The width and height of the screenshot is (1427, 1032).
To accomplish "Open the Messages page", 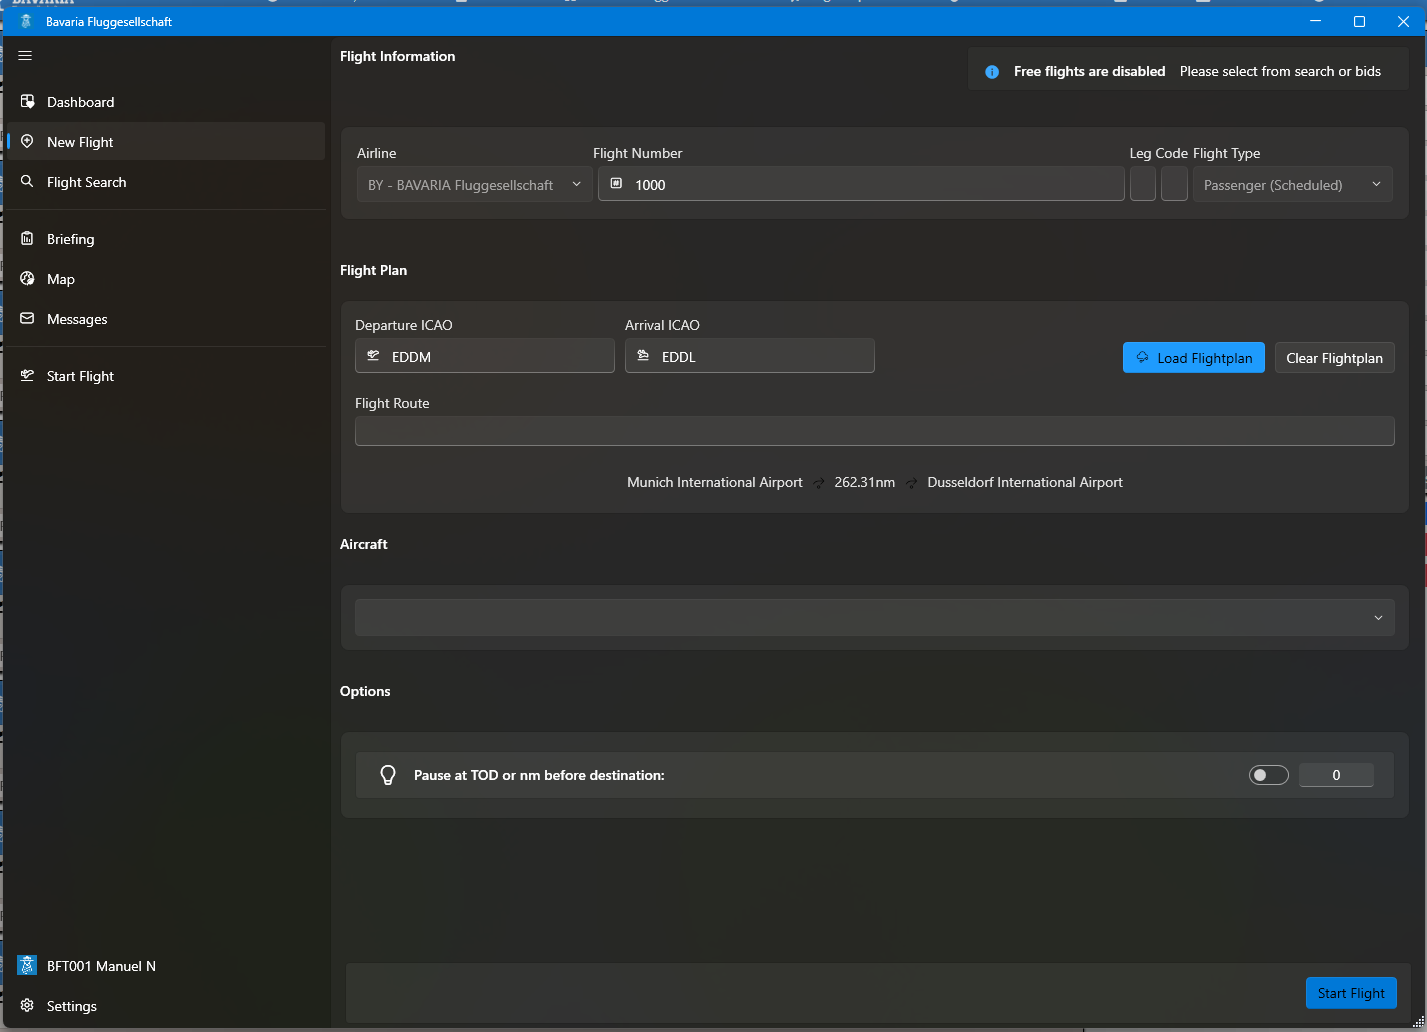I will pos(166,319).
